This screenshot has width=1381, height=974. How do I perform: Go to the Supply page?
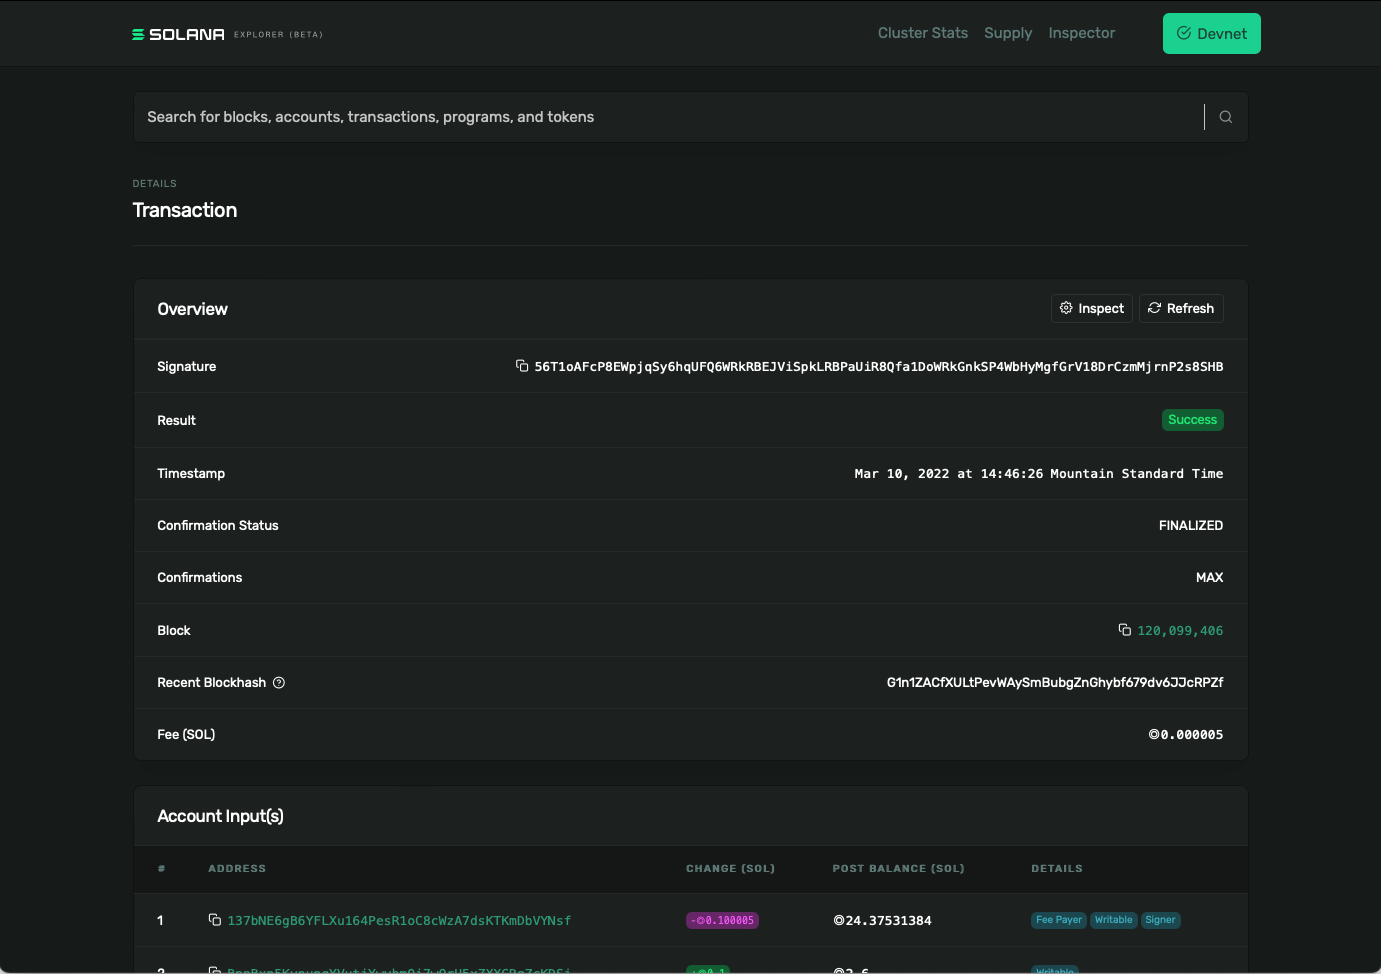1008,33
